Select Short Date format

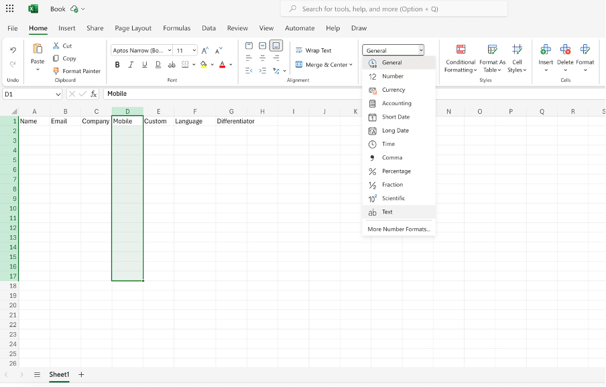point(399,117)
